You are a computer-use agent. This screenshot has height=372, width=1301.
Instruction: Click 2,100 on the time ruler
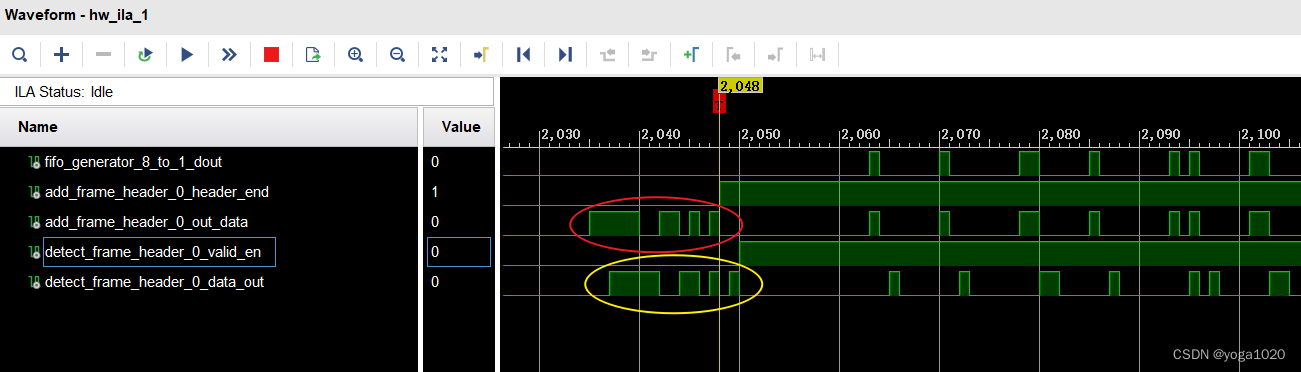pyautogui.click(x=1260, y=134)
